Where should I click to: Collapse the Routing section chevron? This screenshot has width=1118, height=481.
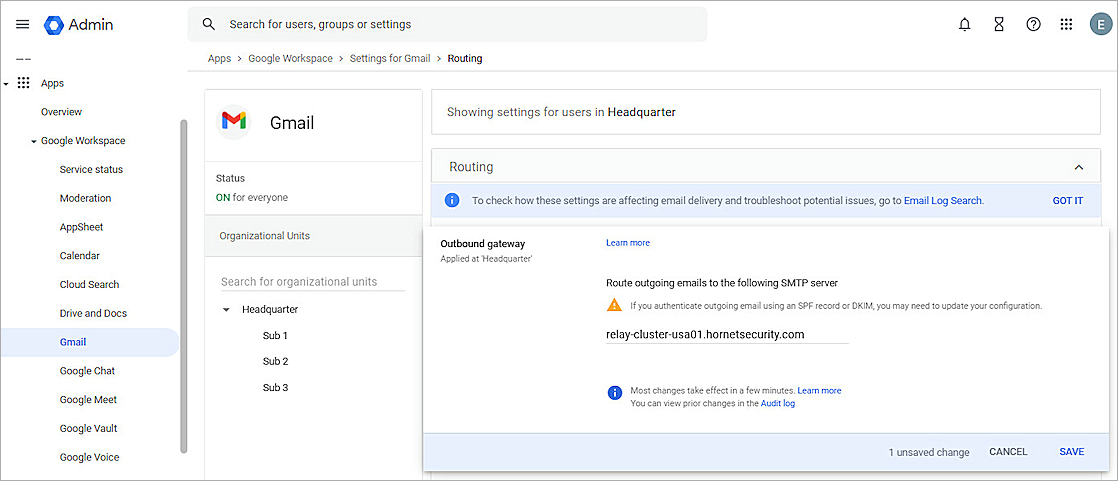point(1078,167)
